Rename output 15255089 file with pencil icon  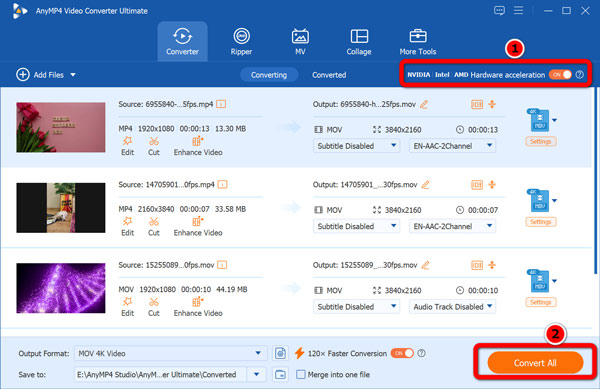coord(425,265)
